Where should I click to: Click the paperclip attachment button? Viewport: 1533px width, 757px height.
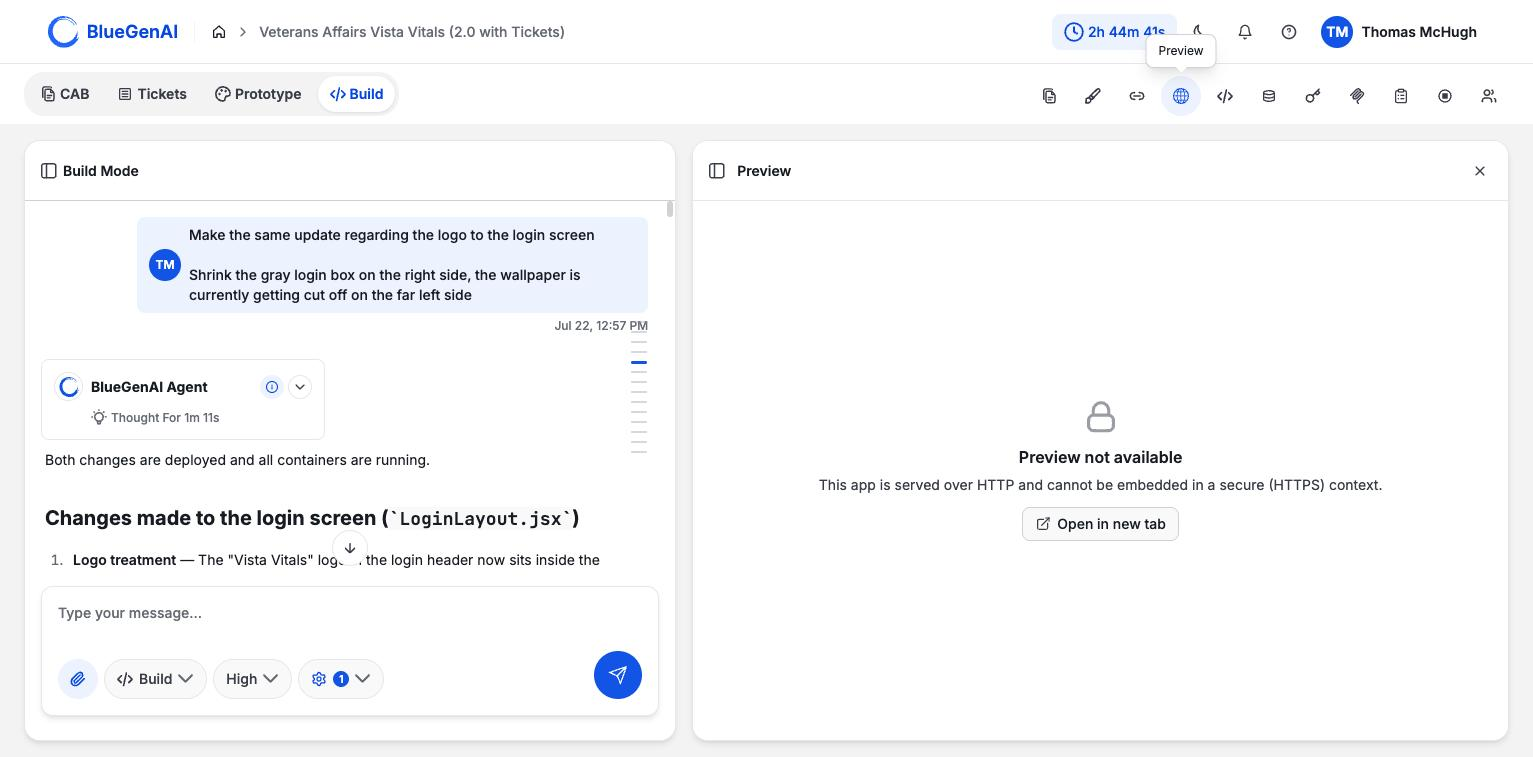click(x=77, y=679)
